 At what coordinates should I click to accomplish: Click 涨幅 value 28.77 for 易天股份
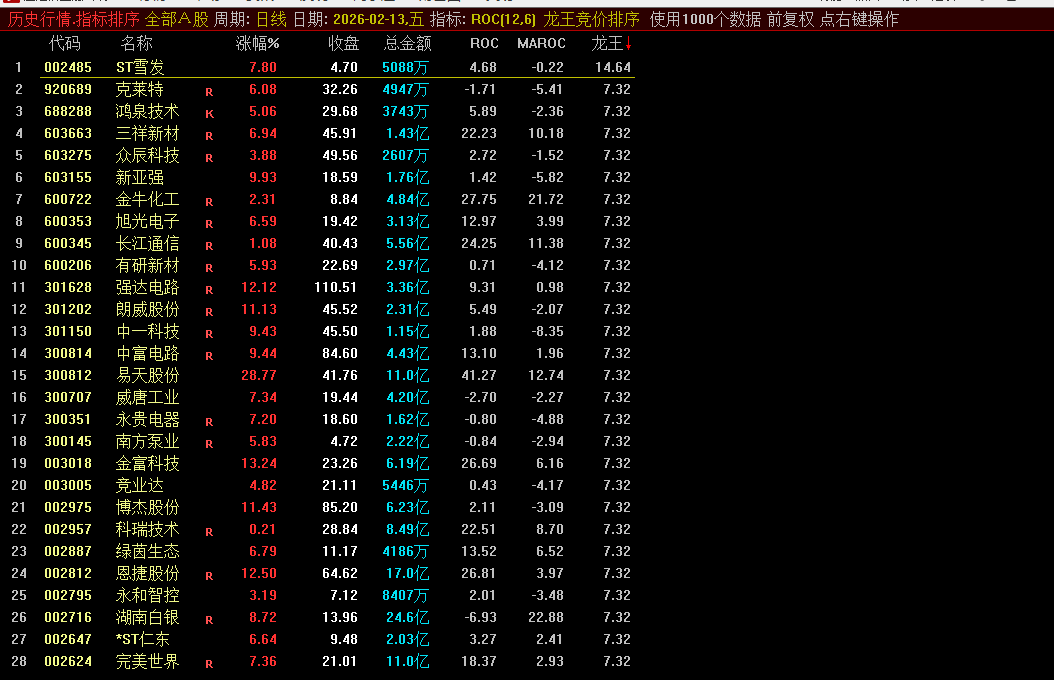(x=259, y=375)
